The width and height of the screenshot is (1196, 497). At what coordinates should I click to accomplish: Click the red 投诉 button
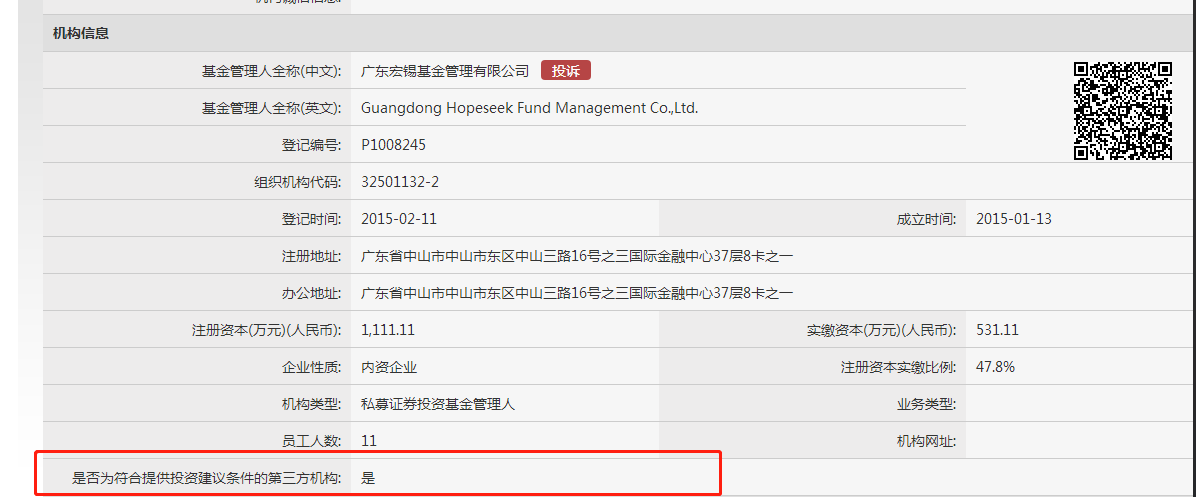click(x=566, y=70)
